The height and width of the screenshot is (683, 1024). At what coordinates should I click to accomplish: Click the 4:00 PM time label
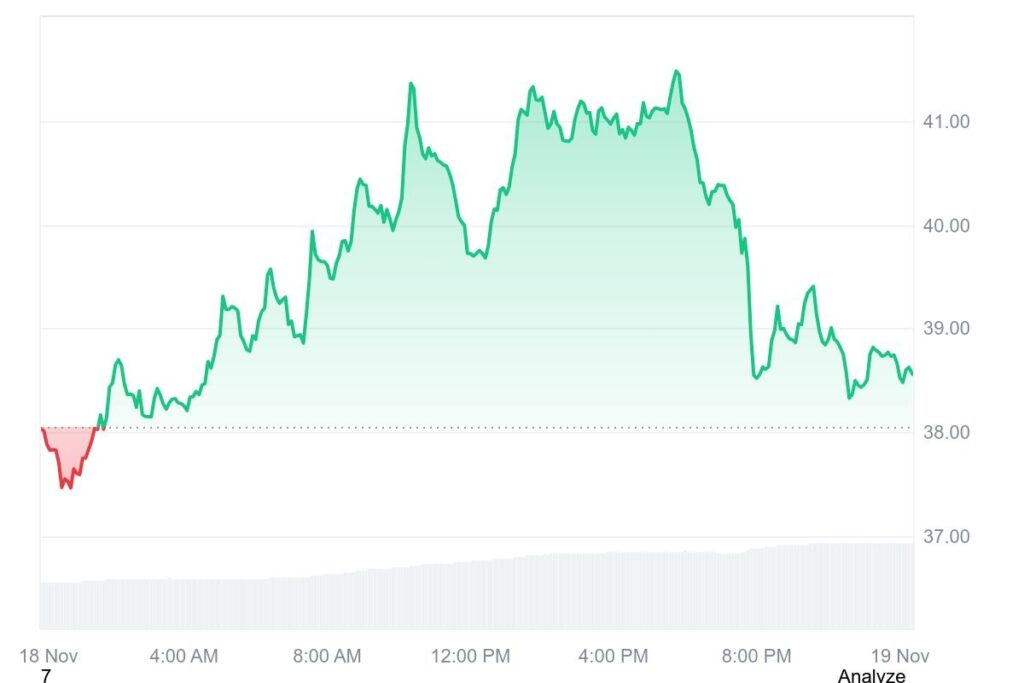(x=614, y=656)
